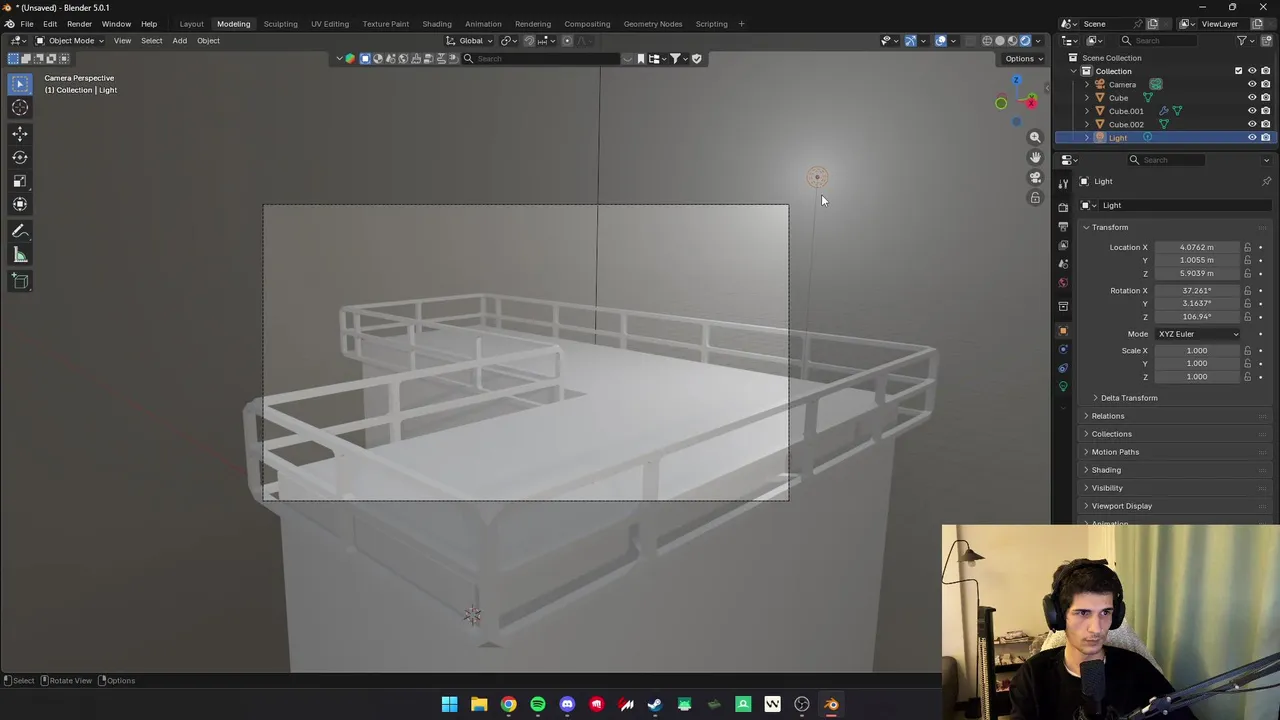This screenshot has height=720, width=1280.
Task: Click the light object gizmo in viewport
Action: tap(817, 178)
